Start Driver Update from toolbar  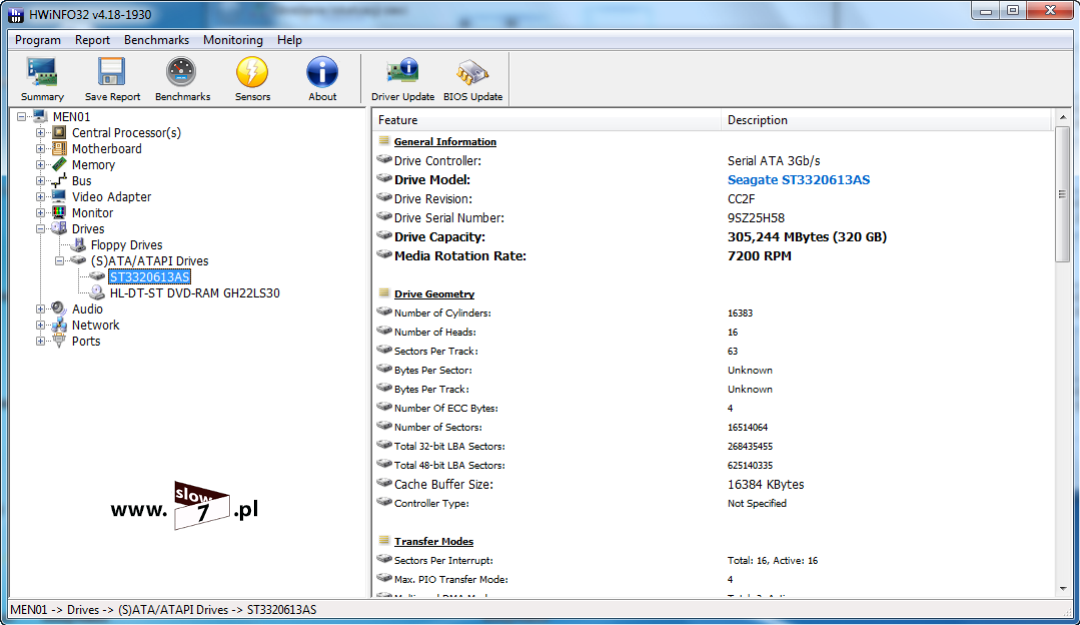click(x=403, y=72)
